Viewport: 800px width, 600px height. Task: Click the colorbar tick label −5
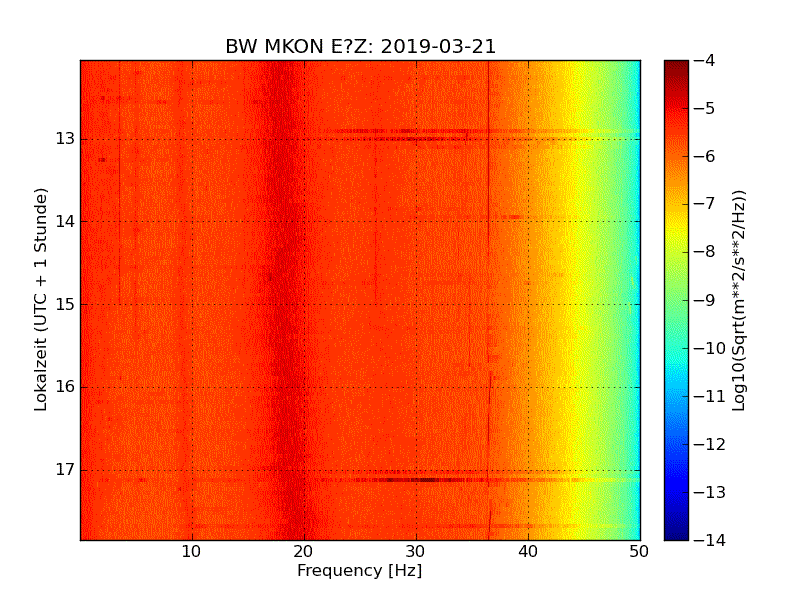pos(705,108)
